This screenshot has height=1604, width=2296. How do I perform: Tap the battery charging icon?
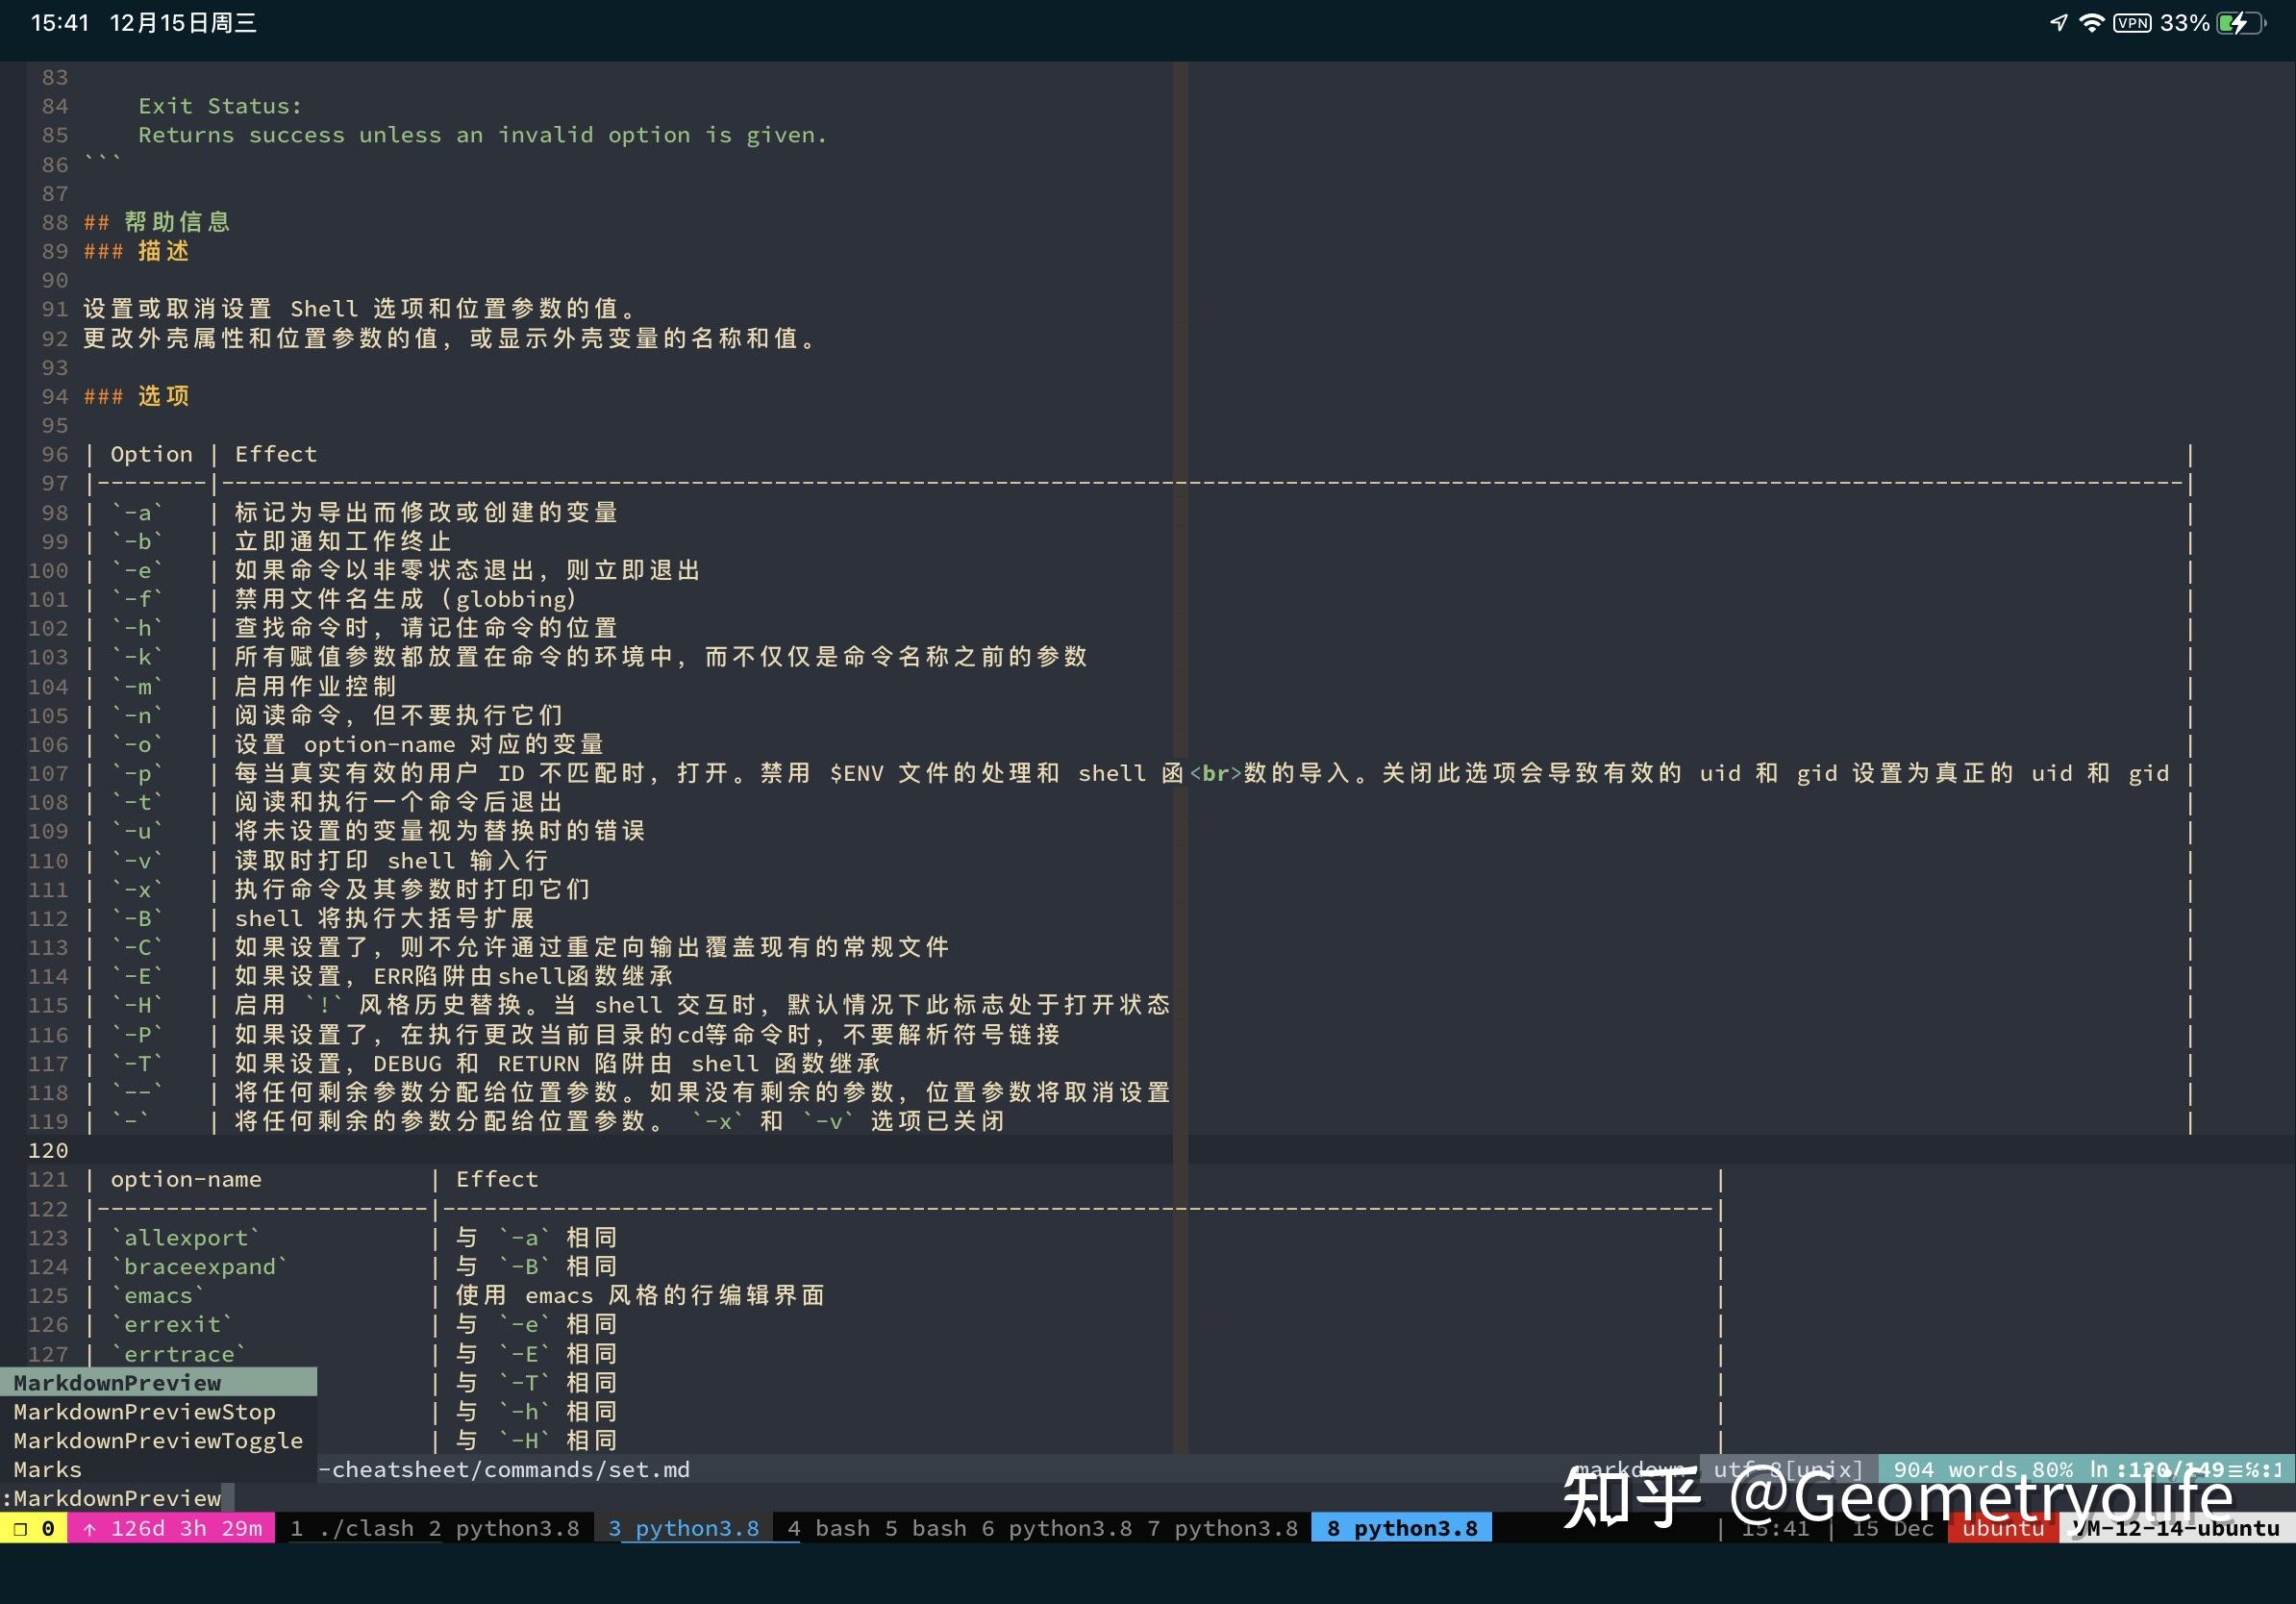tap(2241, 23)
